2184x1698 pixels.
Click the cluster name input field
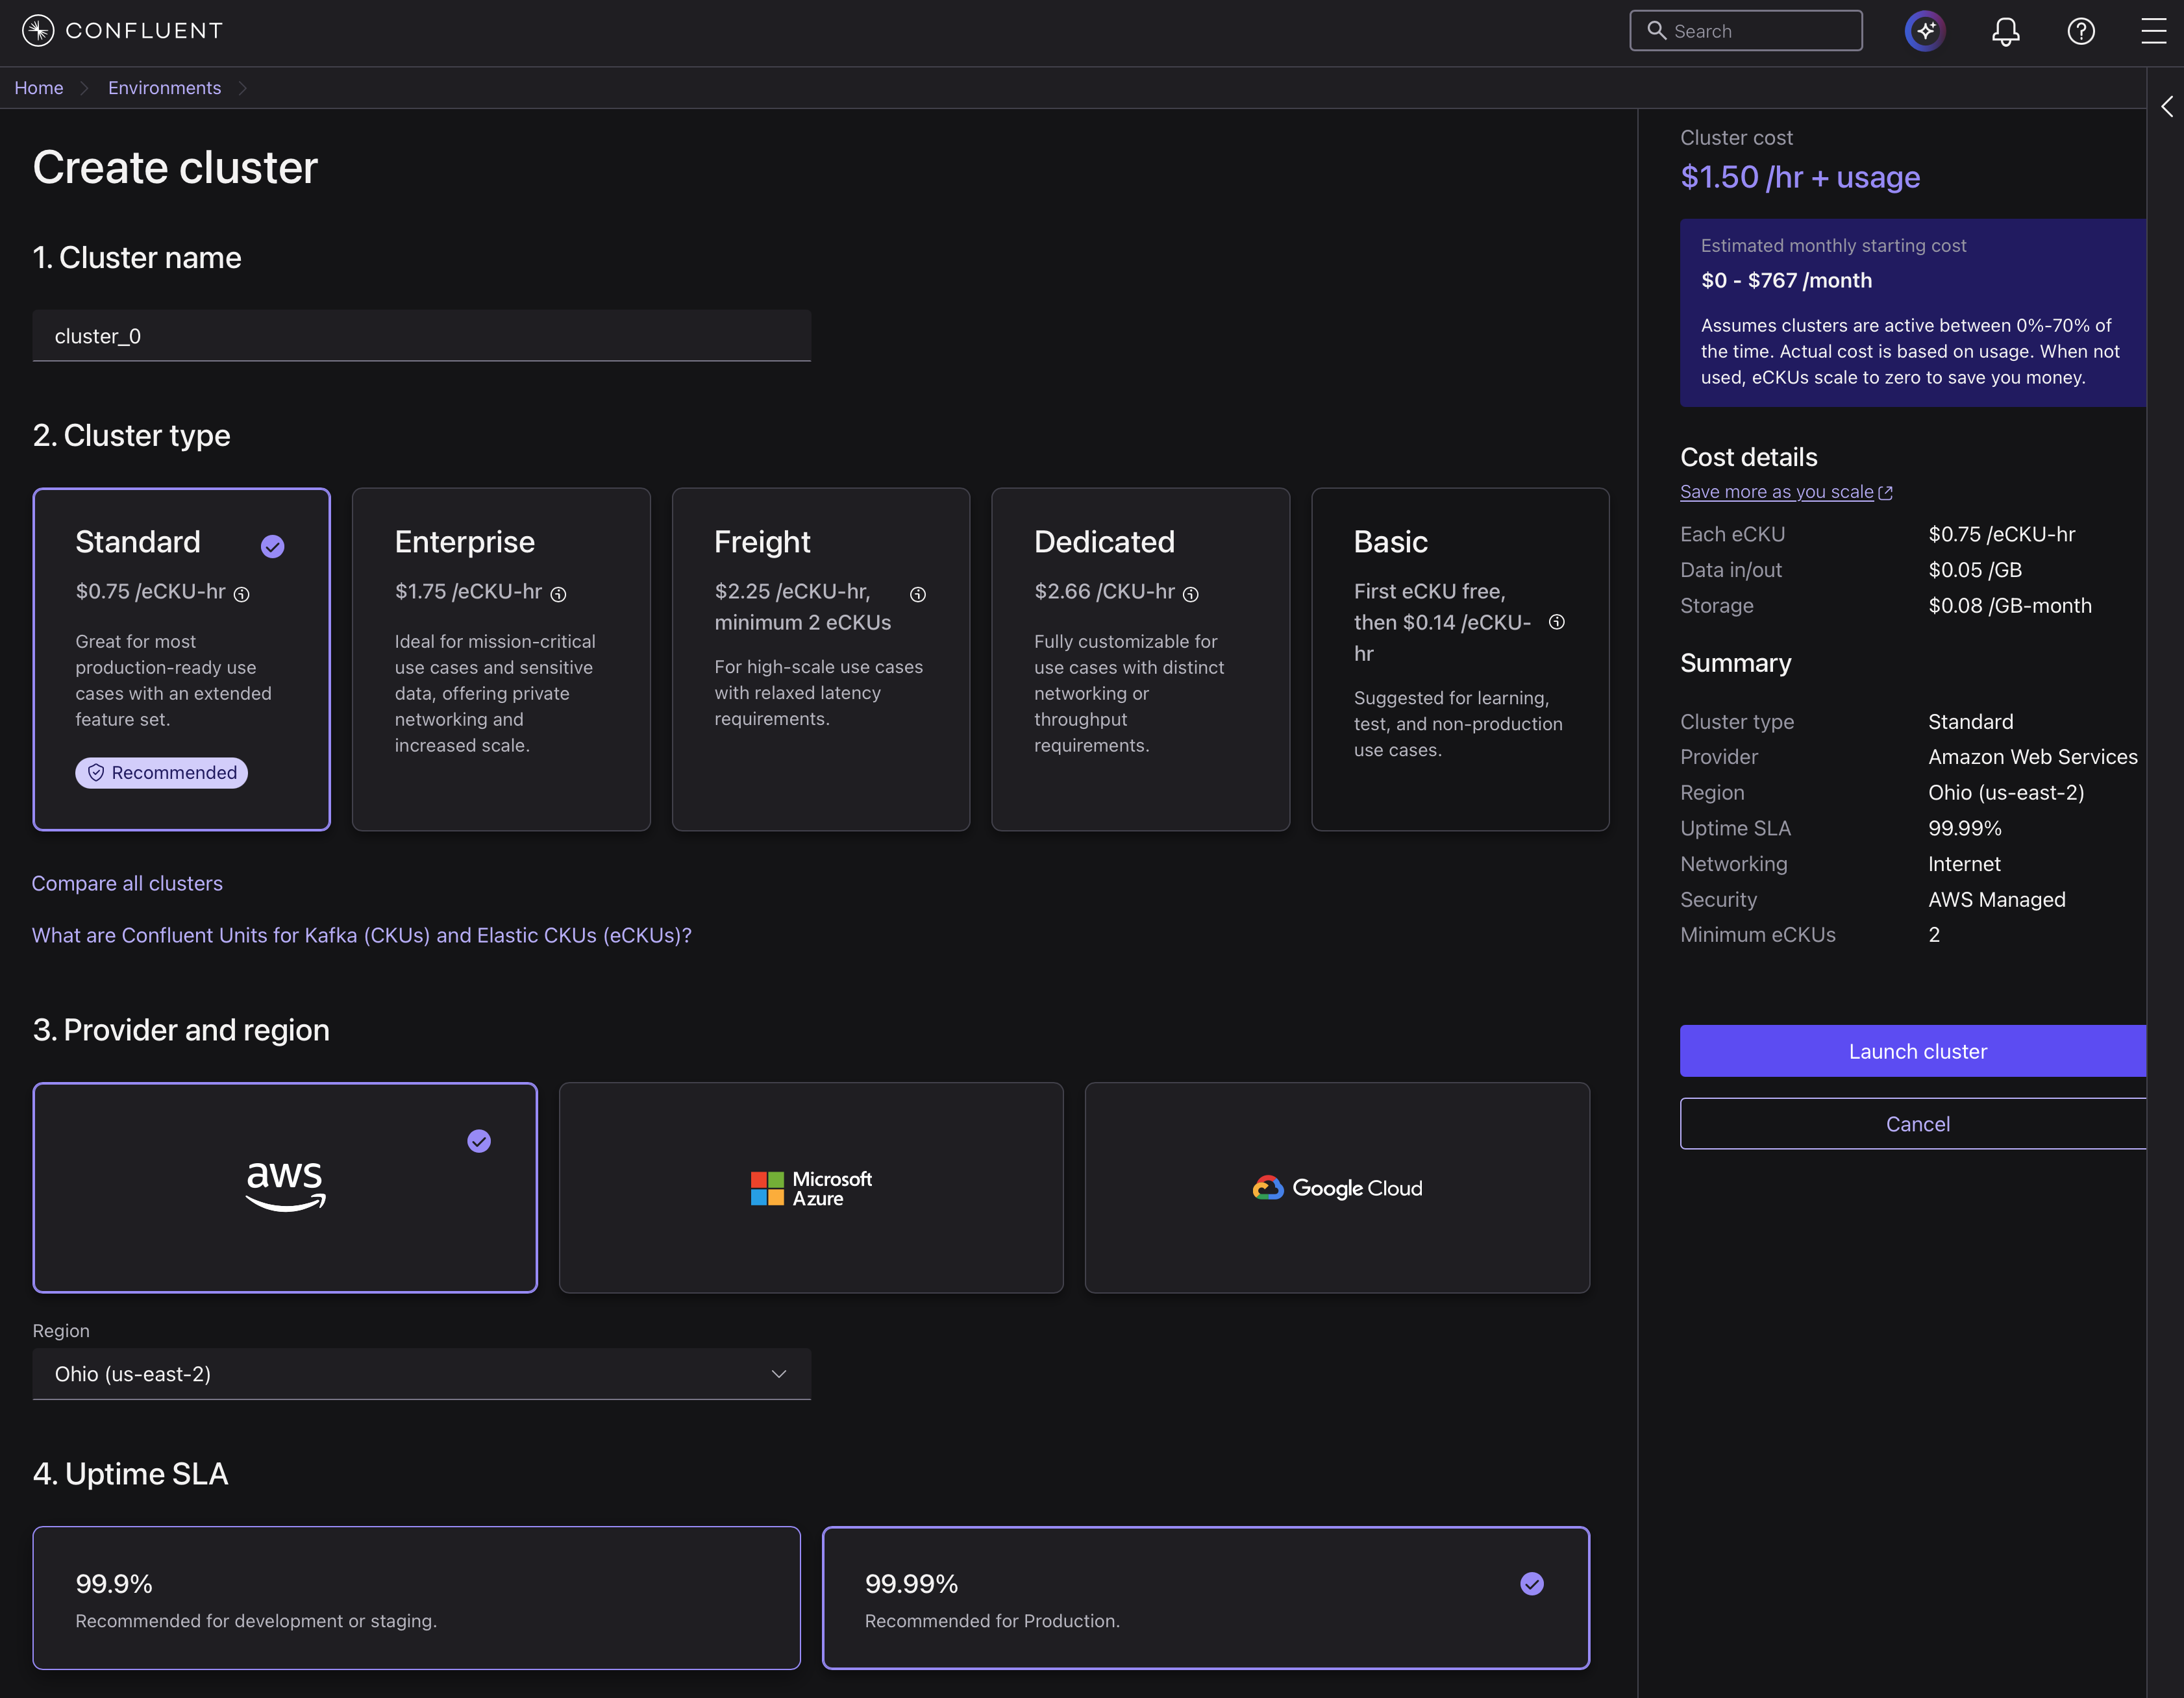[x=422, y=336]
